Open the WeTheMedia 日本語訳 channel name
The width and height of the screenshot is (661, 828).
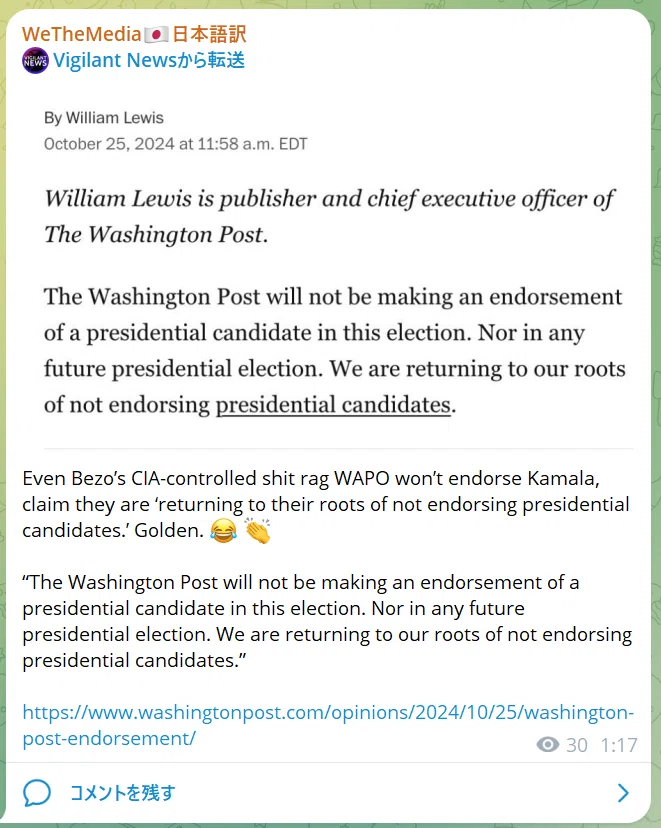click(134, 34)
